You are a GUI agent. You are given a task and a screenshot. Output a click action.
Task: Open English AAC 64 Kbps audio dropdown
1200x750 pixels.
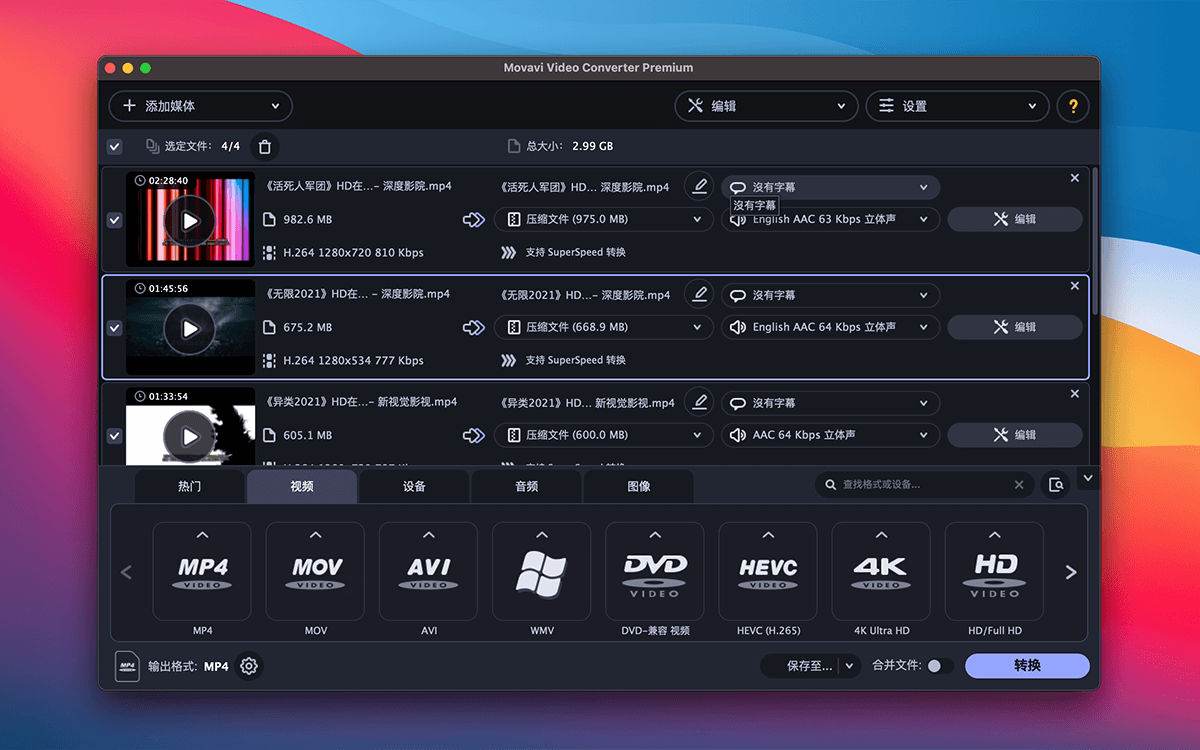pyautogui.click(x=831, y=327)
